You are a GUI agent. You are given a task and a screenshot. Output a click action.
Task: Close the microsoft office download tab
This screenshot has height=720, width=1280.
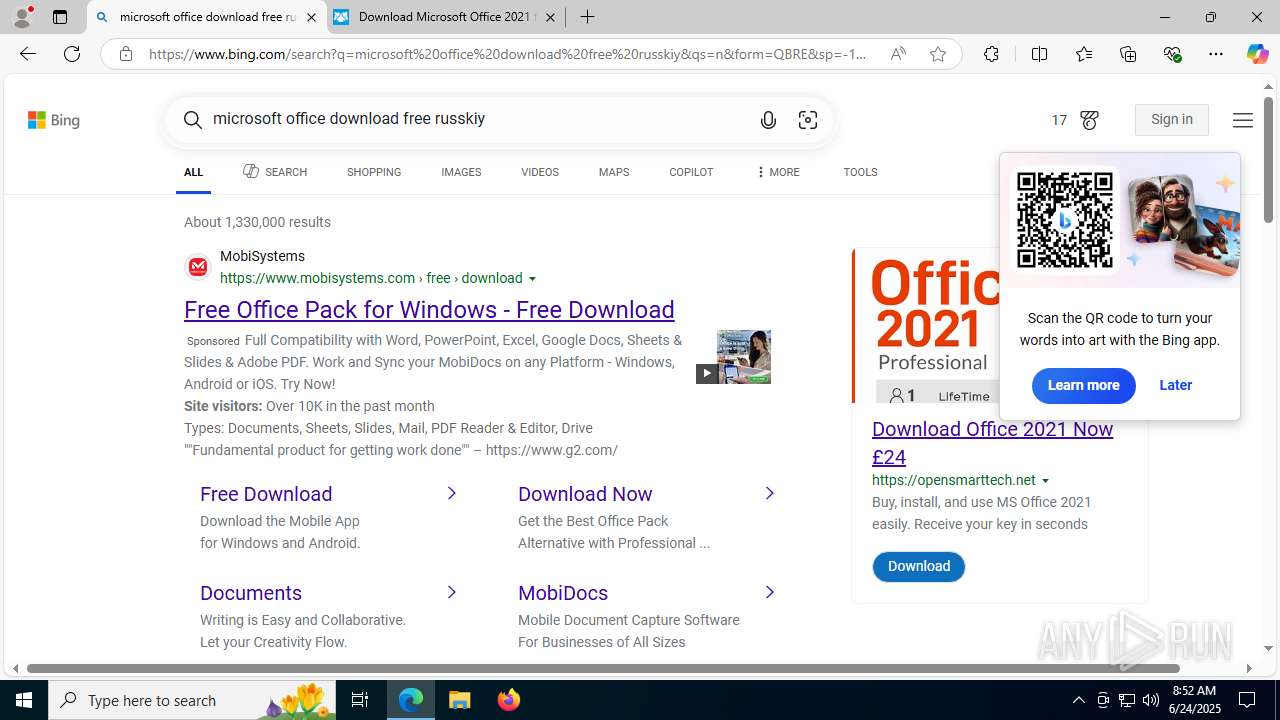pyautogui.click(x=311, y=17)
